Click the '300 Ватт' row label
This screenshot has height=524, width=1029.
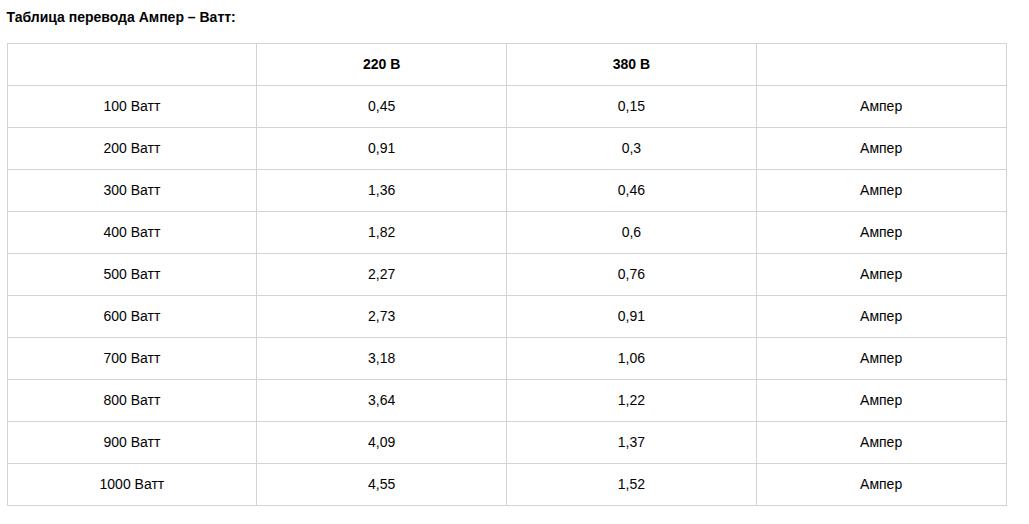click(x=132, y=190)
